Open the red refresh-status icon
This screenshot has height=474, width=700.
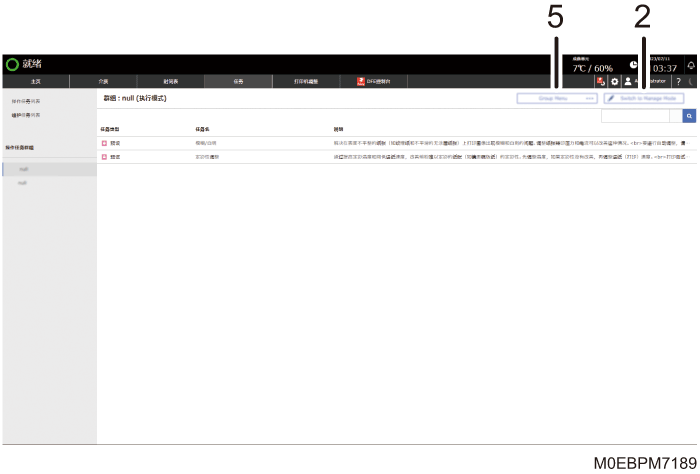tap(601, 81)
